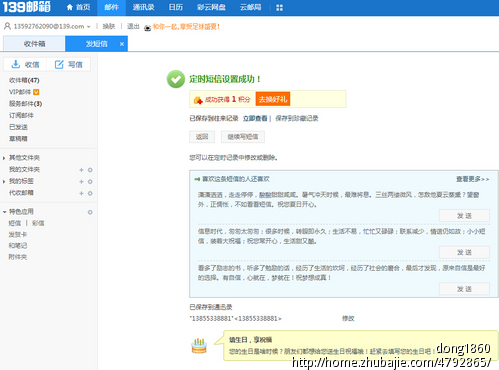Click the 返回 button
This screenshot has height=370, width=499.
coord(202,137)
